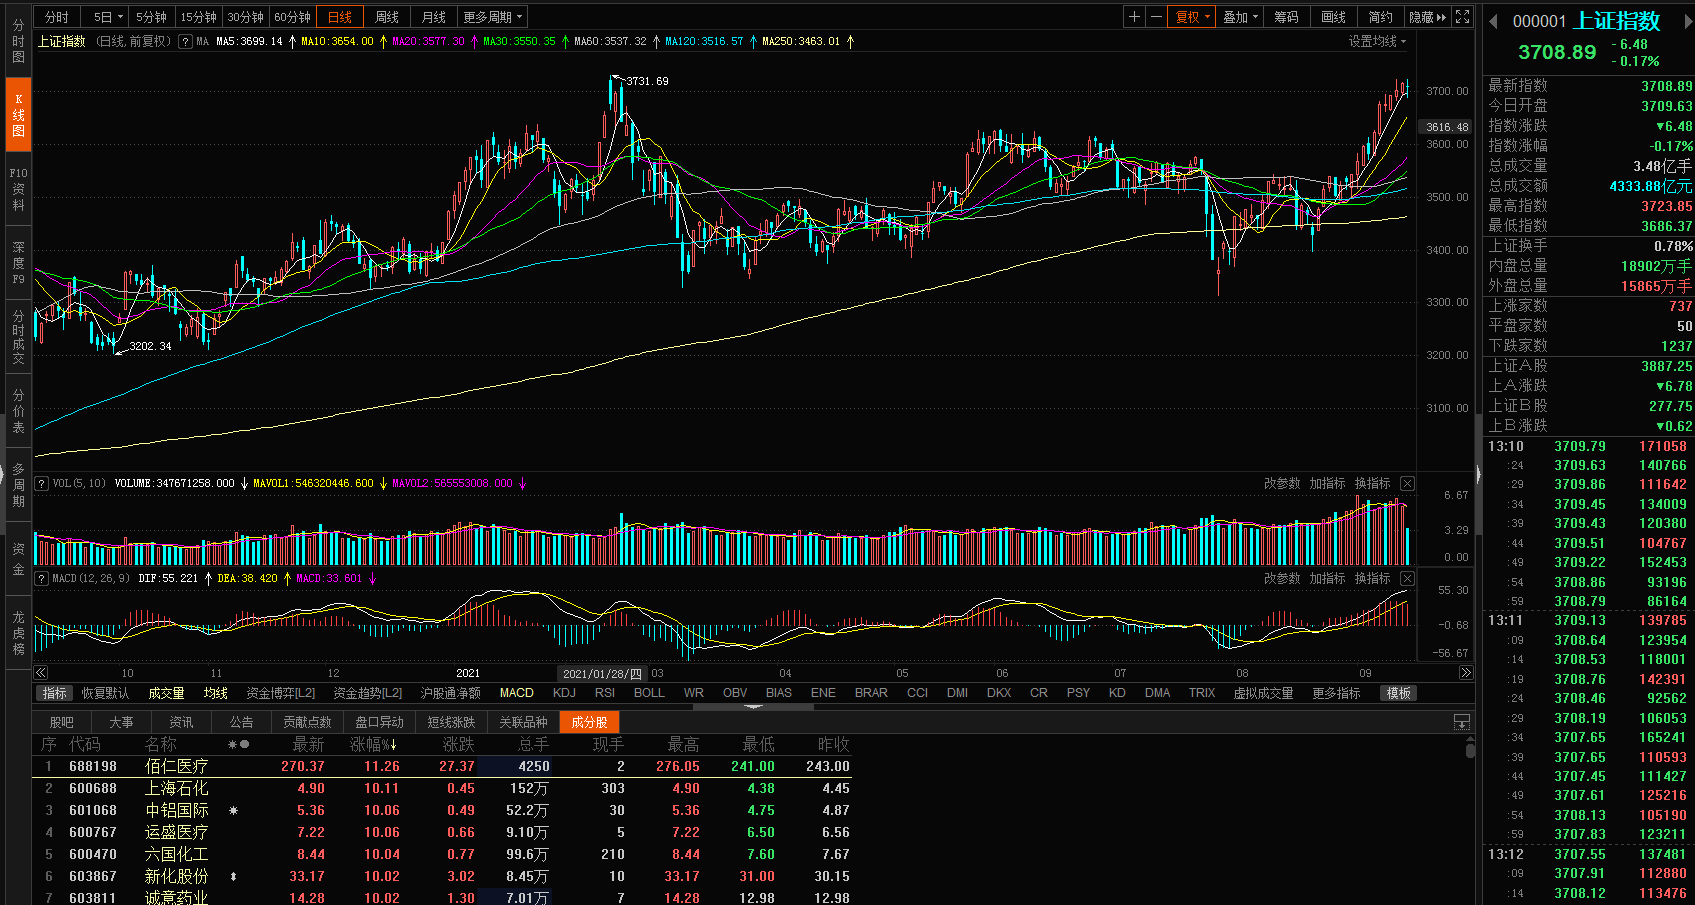Switch to 大事 tab
The height and width of the screenshot is (905, 1695).
[121, 722]
